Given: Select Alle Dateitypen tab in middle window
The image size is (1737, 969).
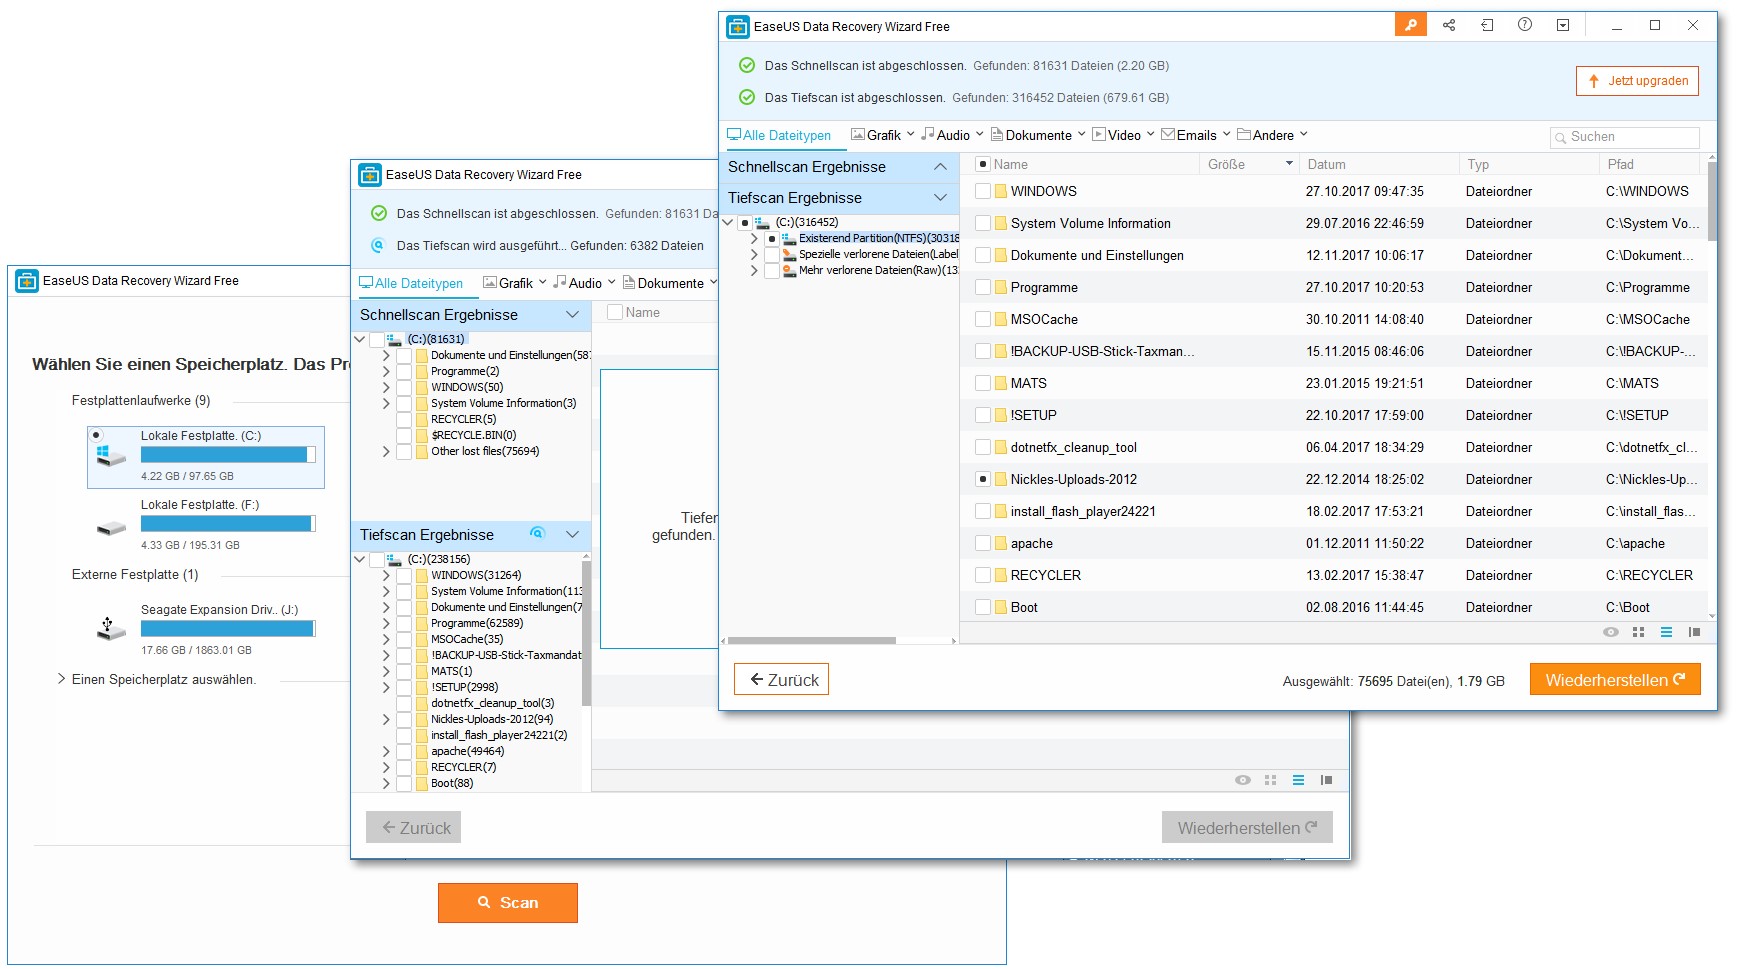Looking at the screenshot, I should pos(411,283).
